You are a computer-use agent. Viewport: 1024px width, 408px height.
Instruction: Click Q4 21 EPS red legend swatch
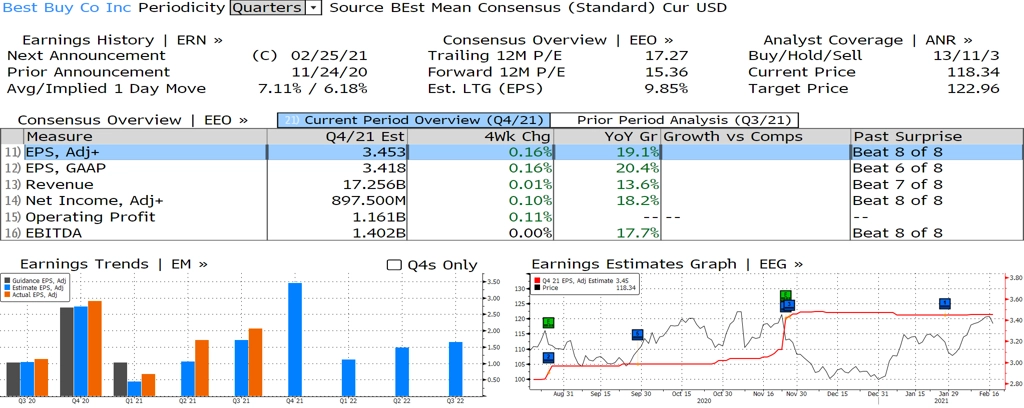537,281
